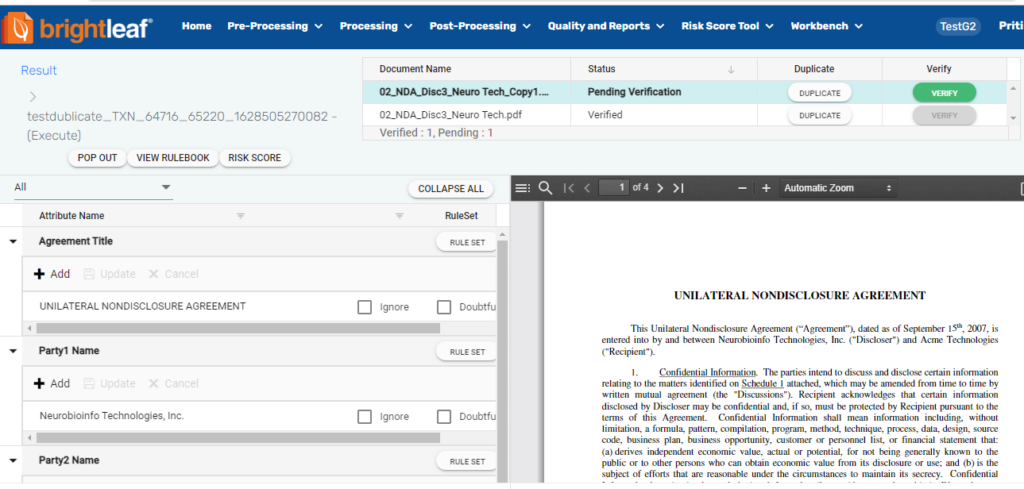Check Ignore for Neurobioinfo Technologies, Inc.

coord(365,417)
